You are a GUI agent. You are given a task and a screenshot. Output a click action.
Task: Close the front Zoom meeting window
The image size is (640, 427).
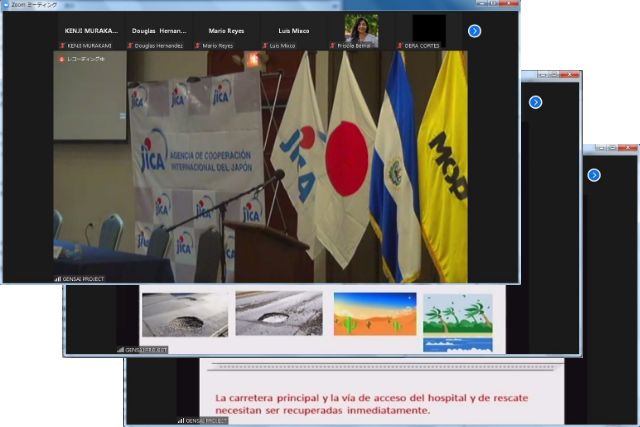pyautogui.click(x=509, y=4)
